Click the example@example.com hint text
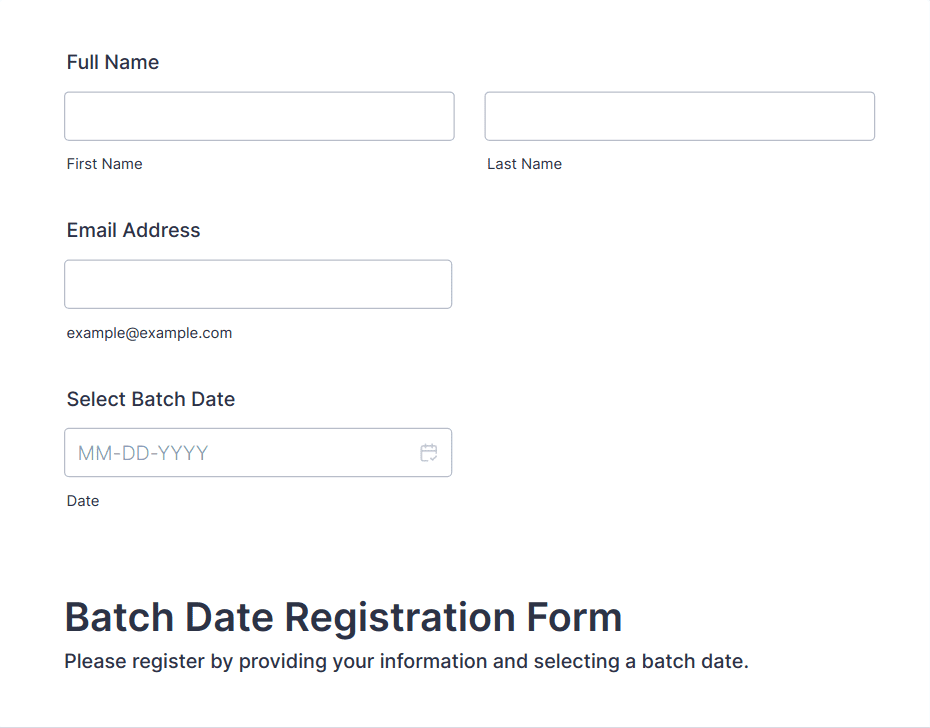Screen dimensions: 930x728 [x=149, y=333]
